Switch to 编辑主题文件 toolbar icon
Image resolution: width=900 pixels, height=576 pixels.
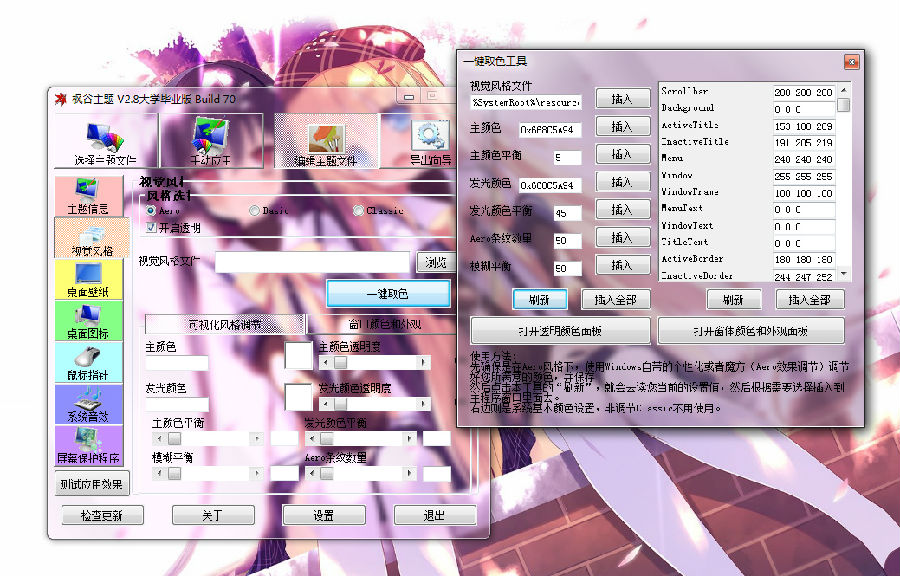(327, 141)
